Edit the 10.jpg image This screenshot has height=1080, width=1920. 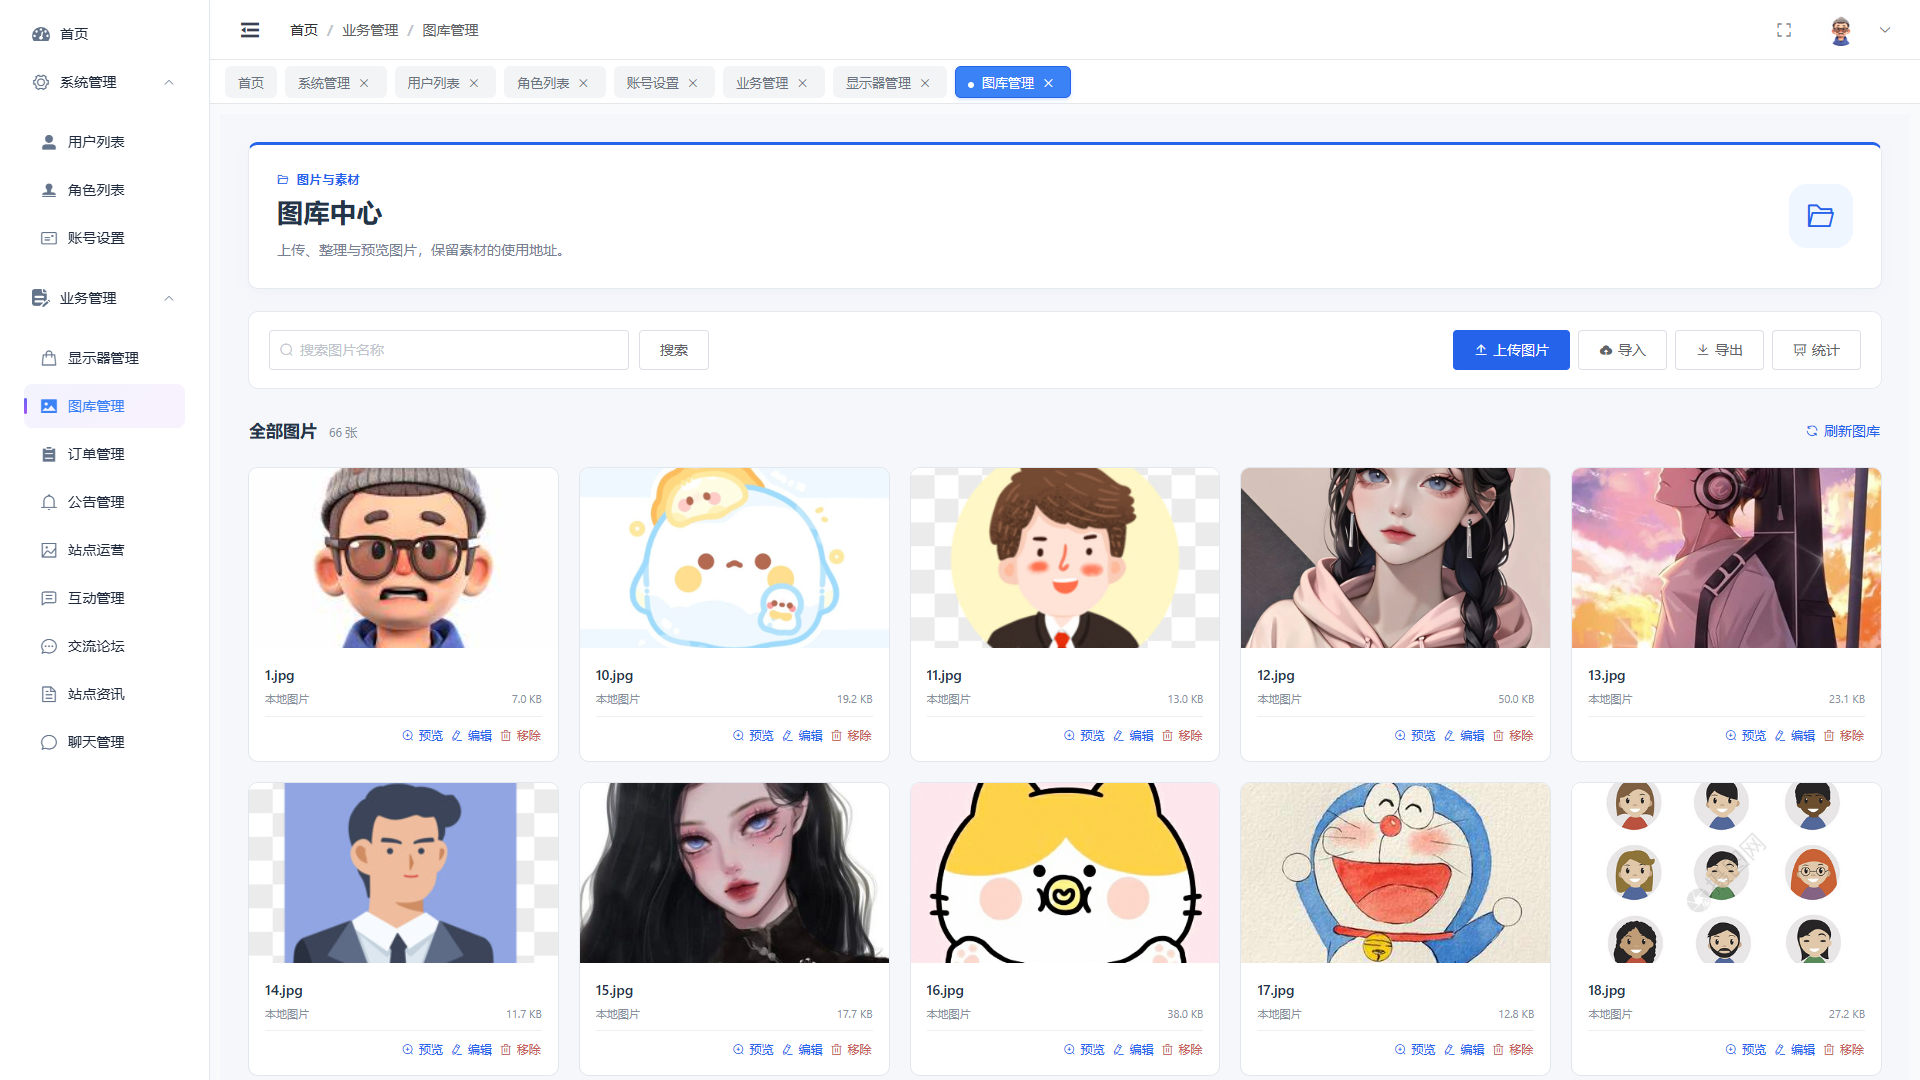pyautogui.click(x=802, y=736)
